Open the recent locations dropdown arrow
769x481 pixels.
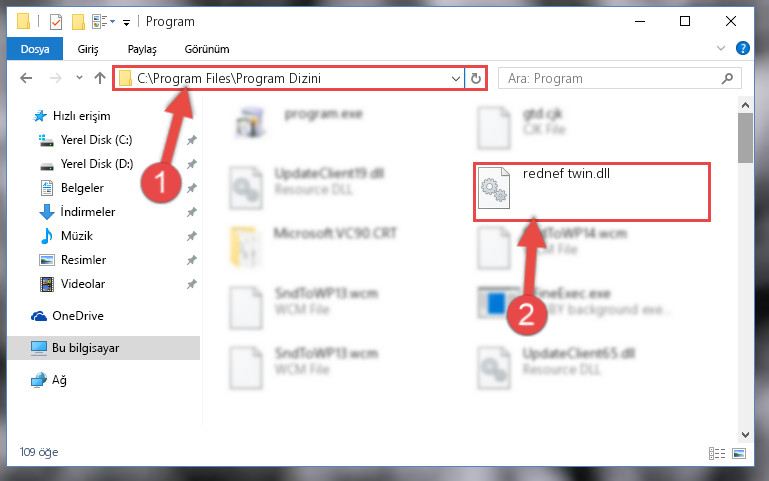[x=79, y=78]
